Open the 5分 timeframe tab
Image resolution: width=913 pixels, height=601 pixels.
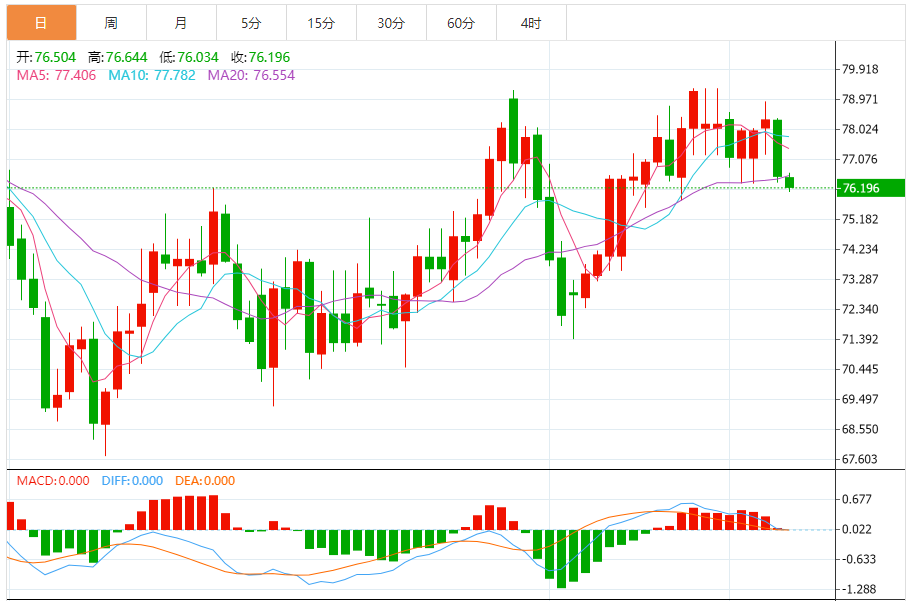(251, 23)
